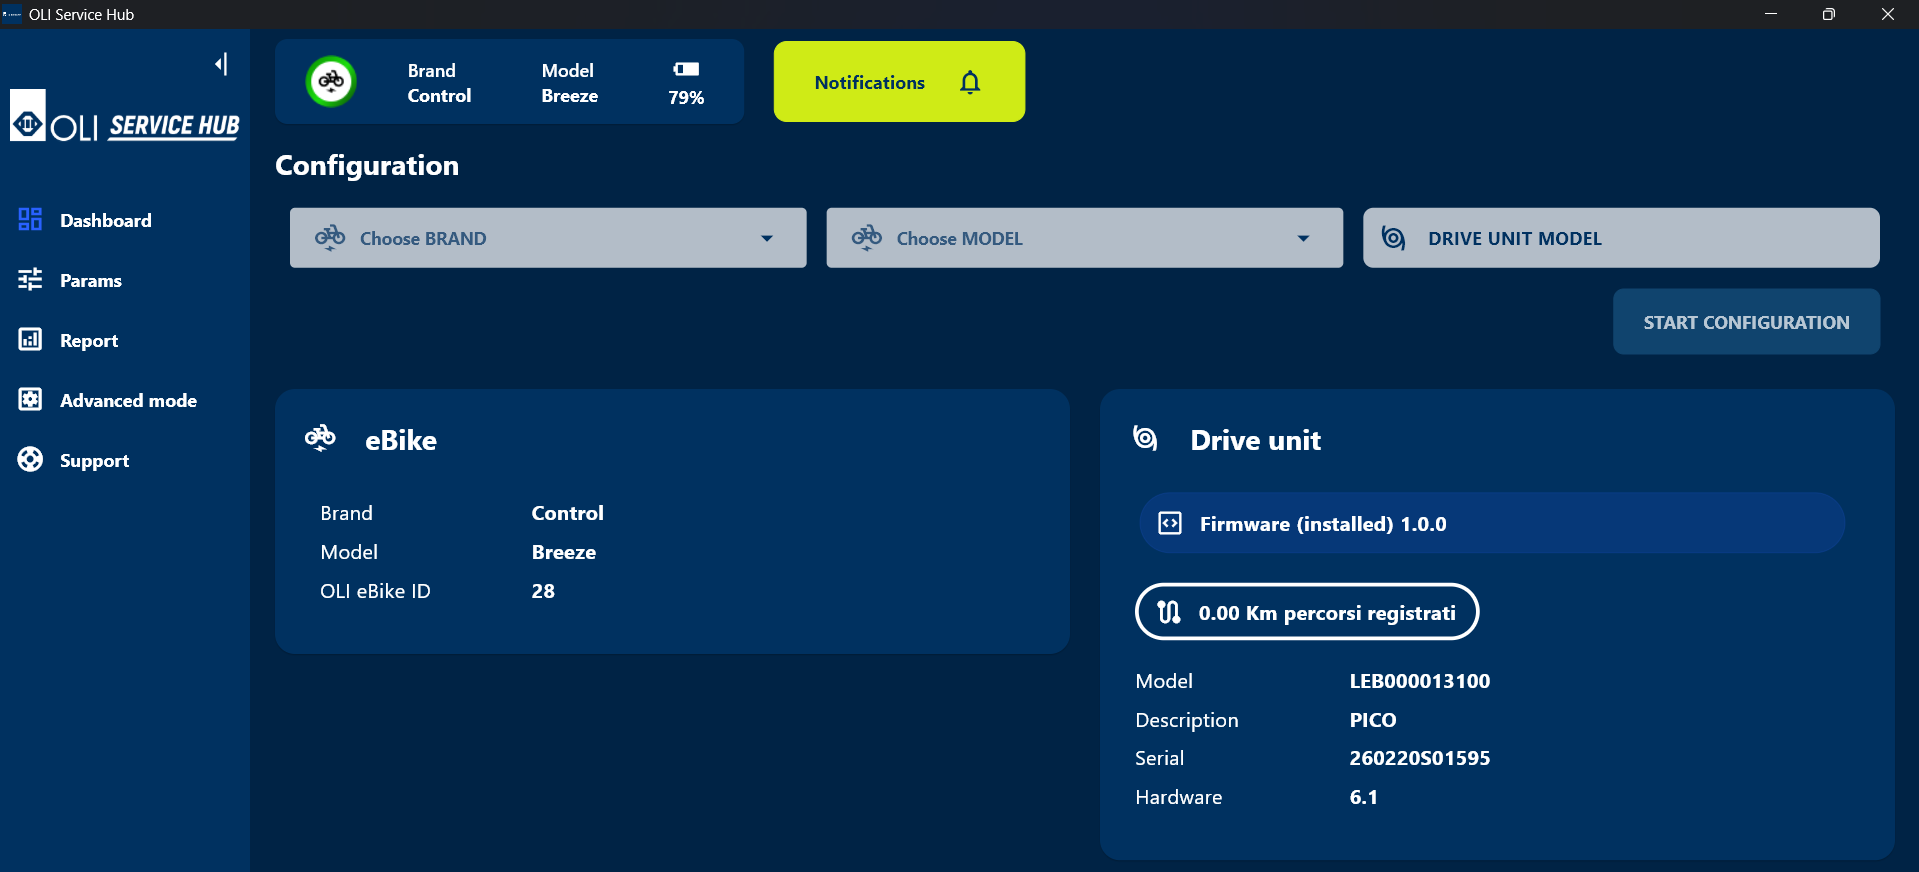Click the 79% battery percentage

coord(686,97)
